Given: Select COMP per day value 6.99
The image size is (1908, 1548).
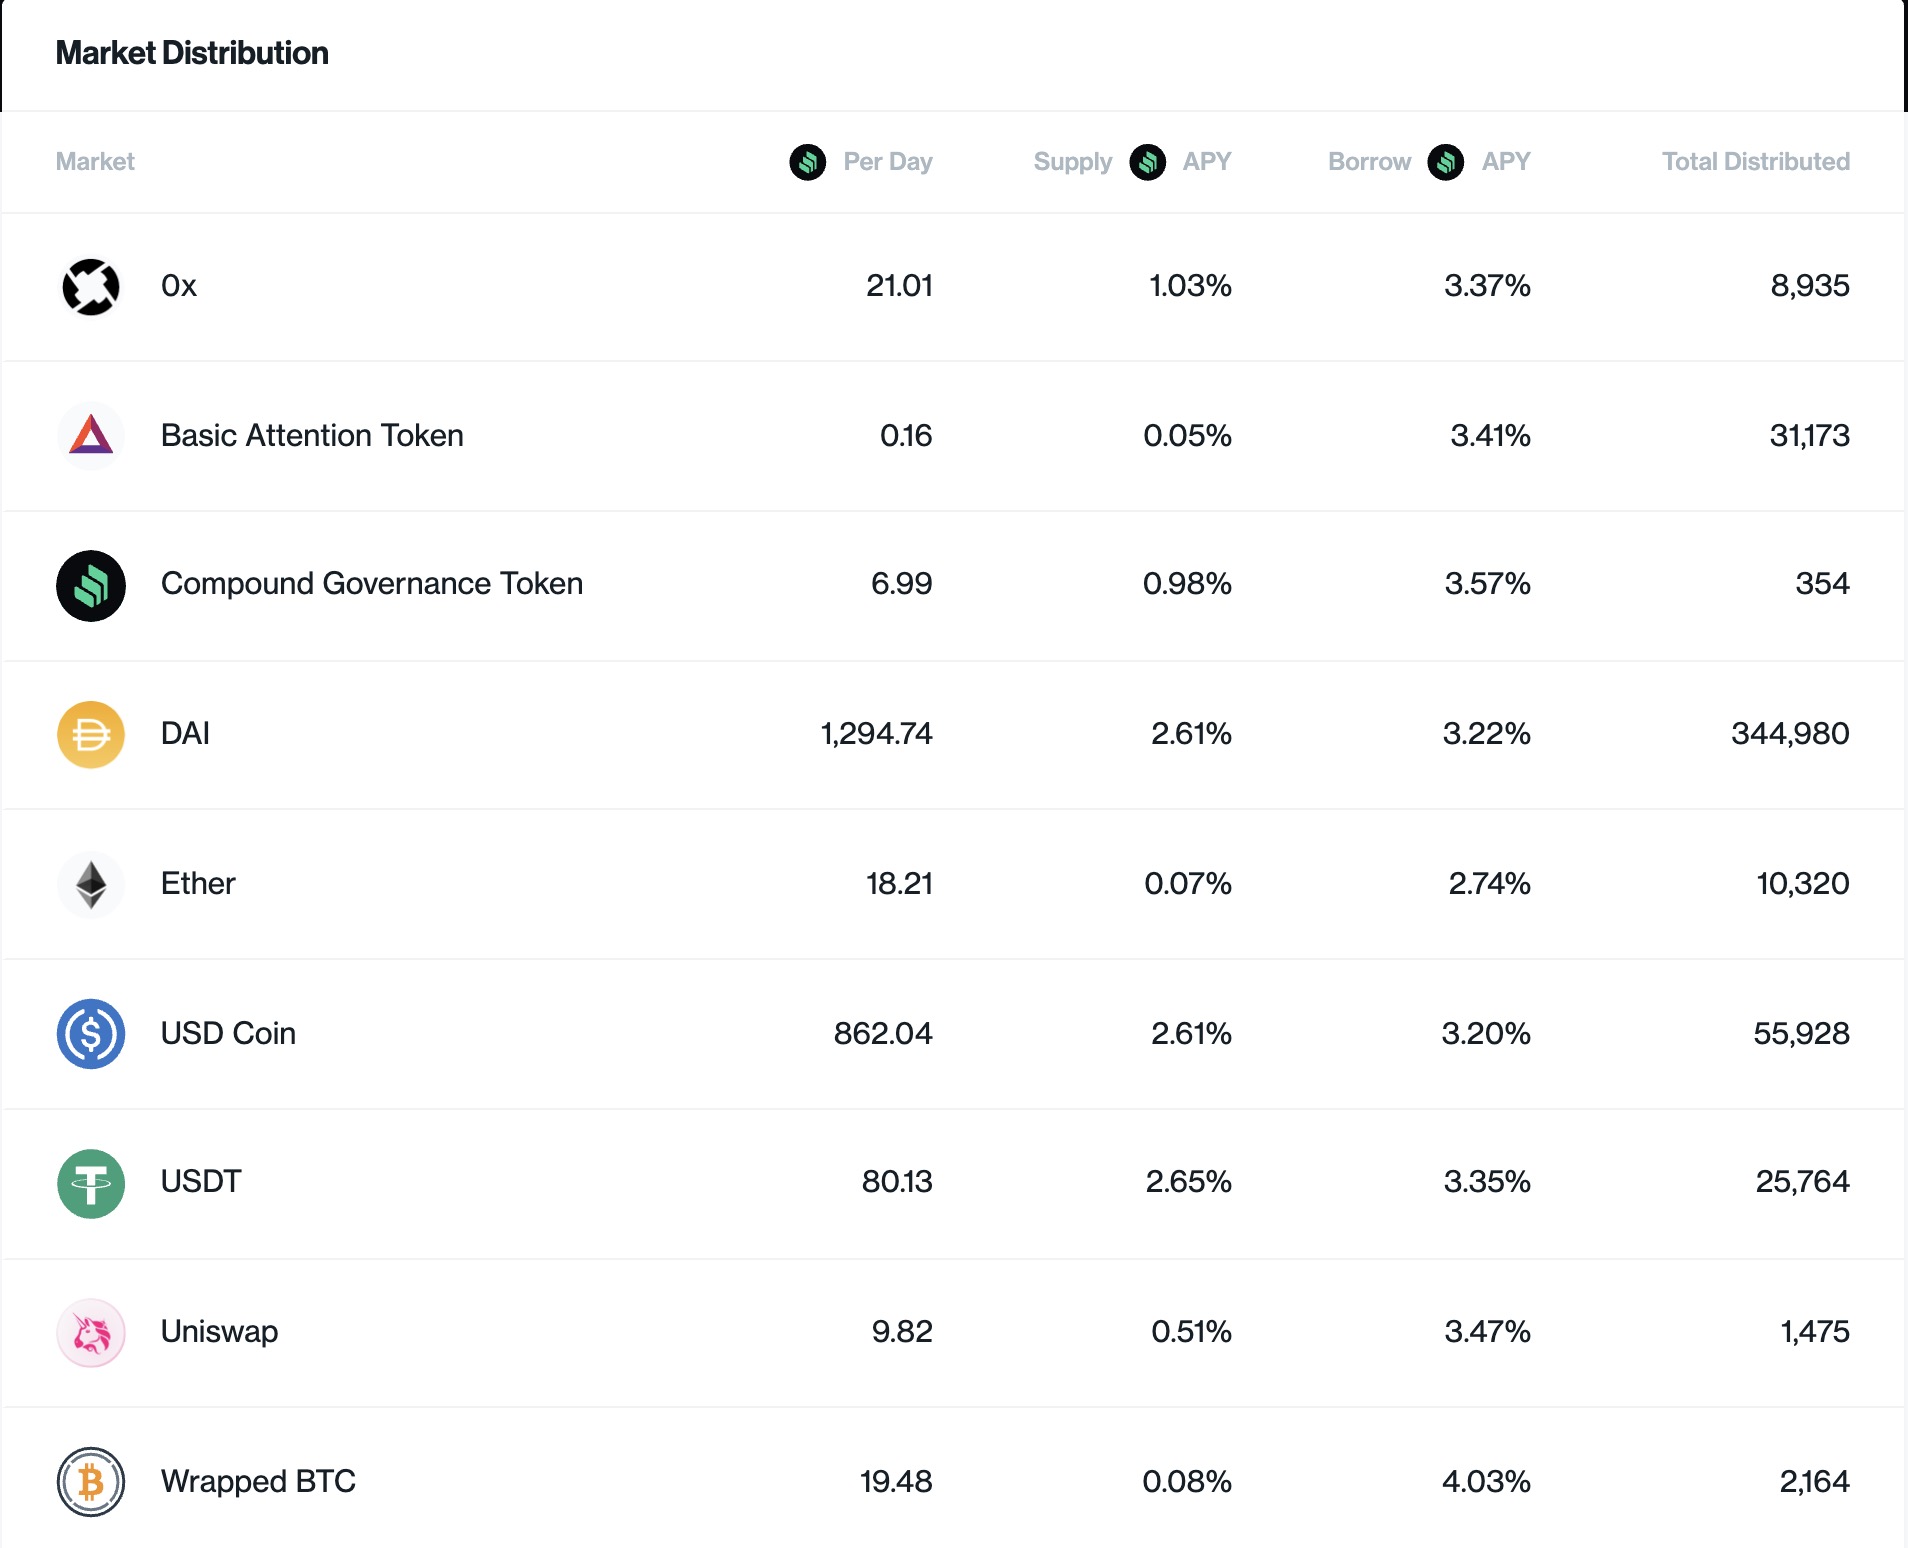Looking at the screenshot, I should click(902, 584).
